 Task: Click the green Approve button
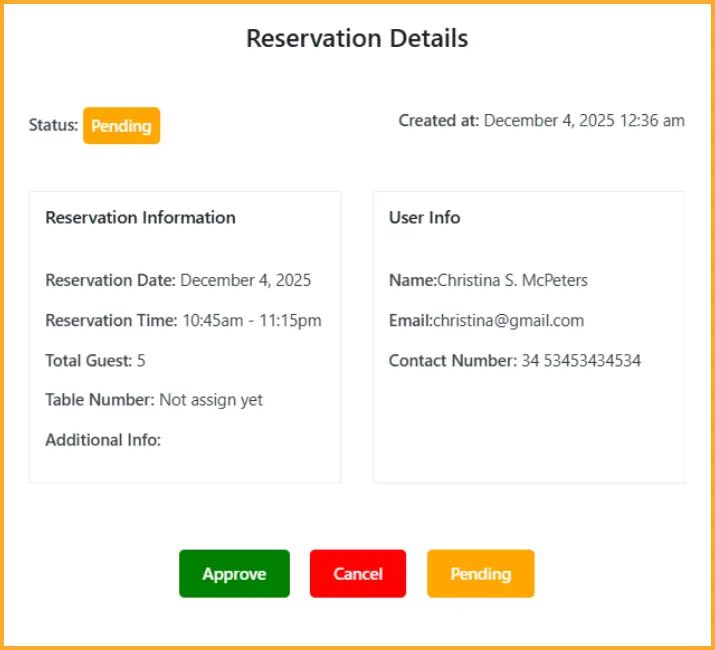pos(234,574)
